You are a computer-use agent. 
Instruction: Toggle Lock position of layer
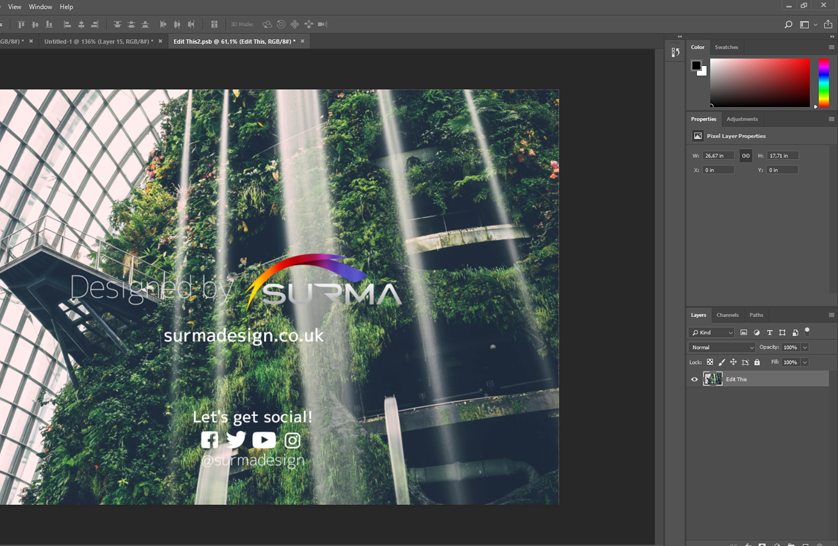point(733,362)
